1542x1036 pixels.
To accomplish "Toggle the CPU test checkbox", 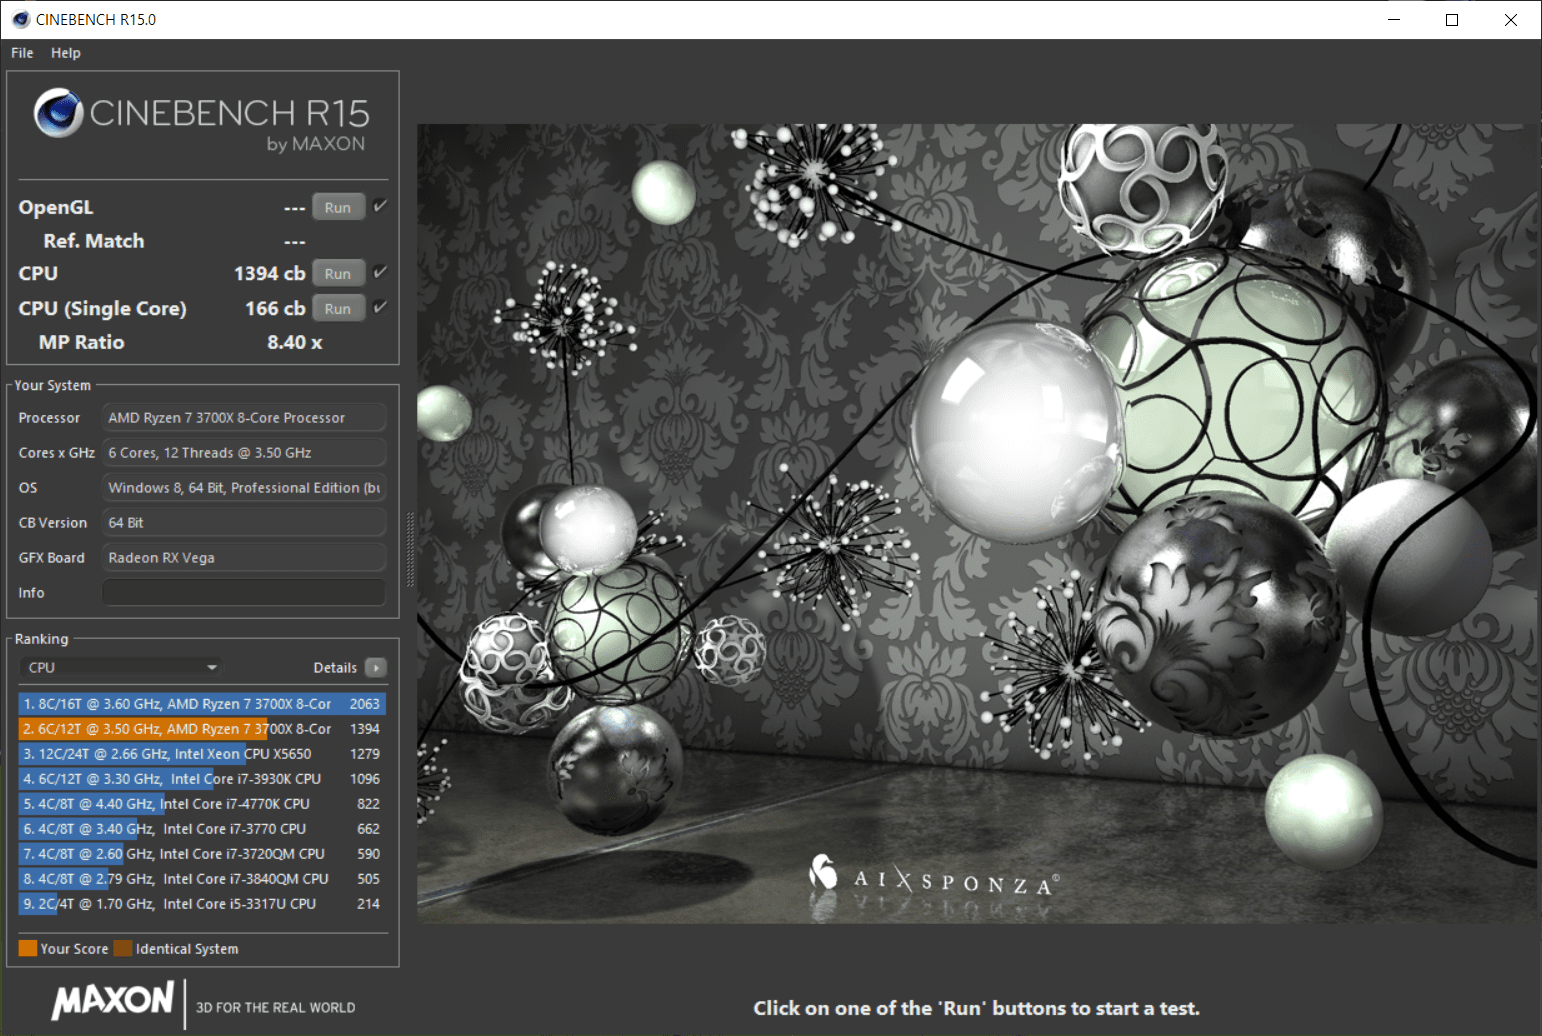I will [x=380, y=272].
